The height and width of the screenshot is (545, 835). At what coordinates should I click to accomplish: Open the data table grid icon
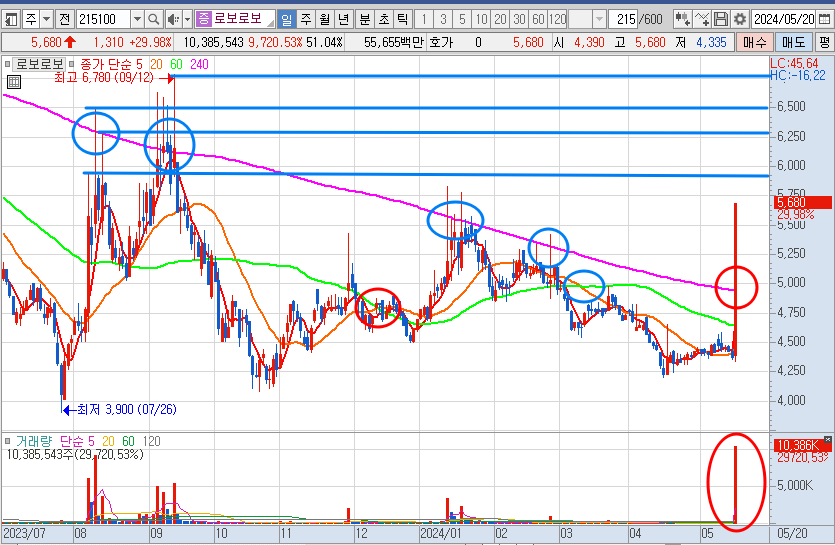coord(14,82)
